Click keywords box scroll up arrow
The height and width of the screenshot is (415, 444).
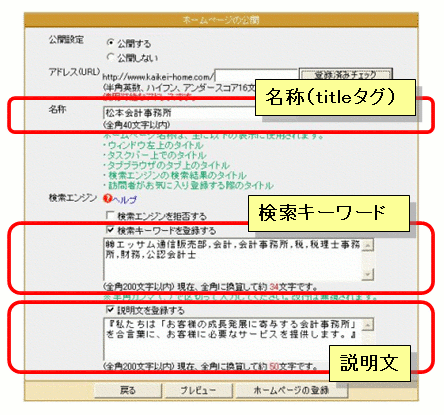(368, 245)
